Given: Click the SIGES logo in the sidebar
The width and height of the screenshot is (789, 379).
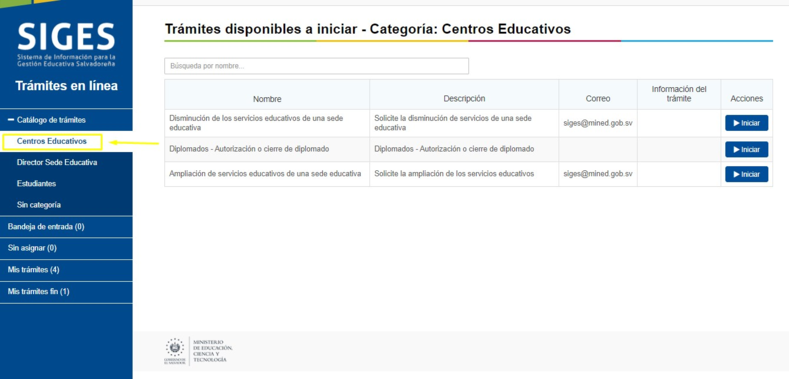Looking at the screenshot, I should pyautogui.click(x=66, y=44).
